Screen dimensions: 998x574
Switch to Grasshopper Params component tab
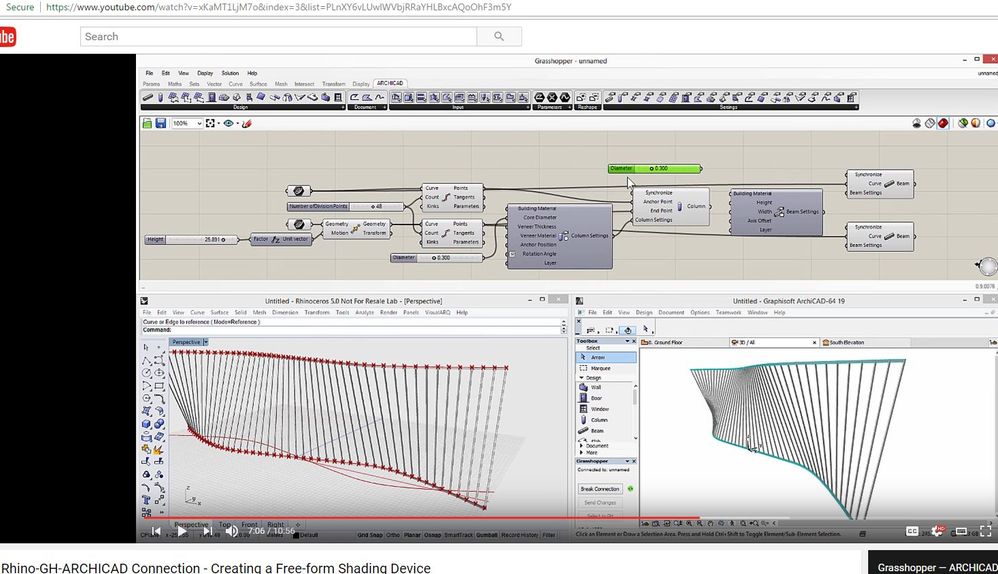point(151,84)
